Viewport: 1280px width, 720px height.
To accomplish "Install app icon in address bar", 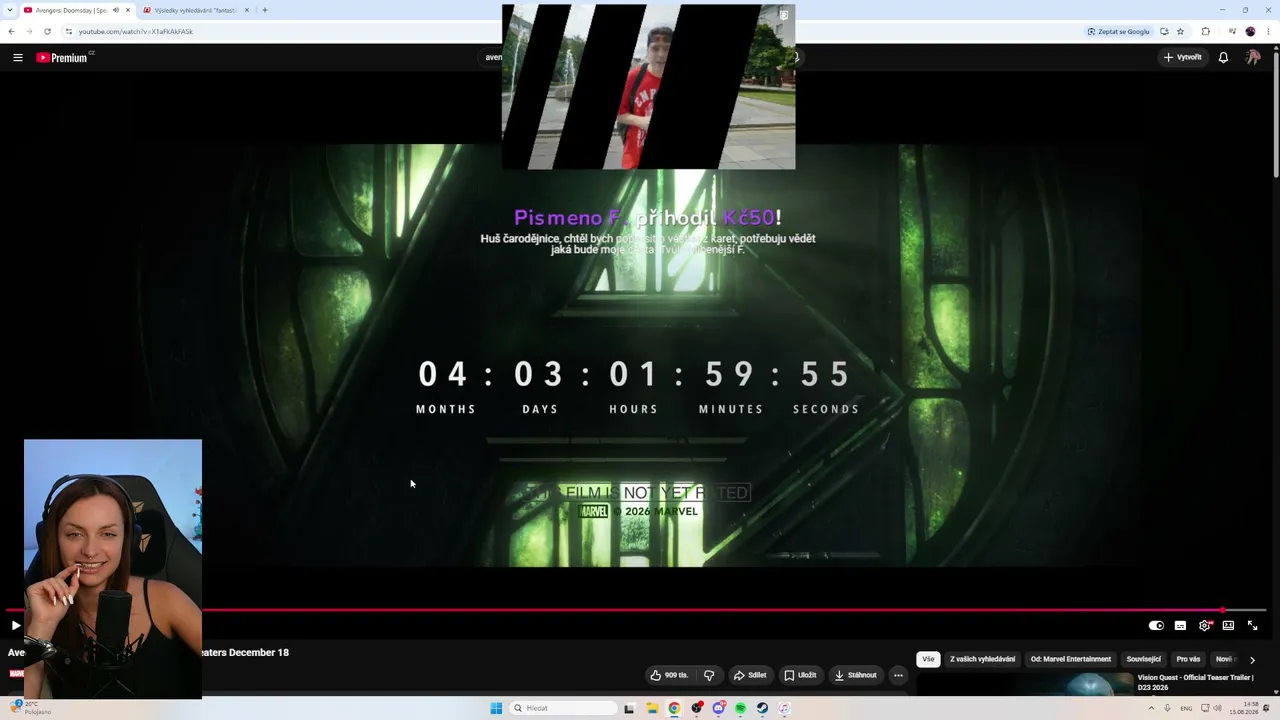I will (1164, 31).
